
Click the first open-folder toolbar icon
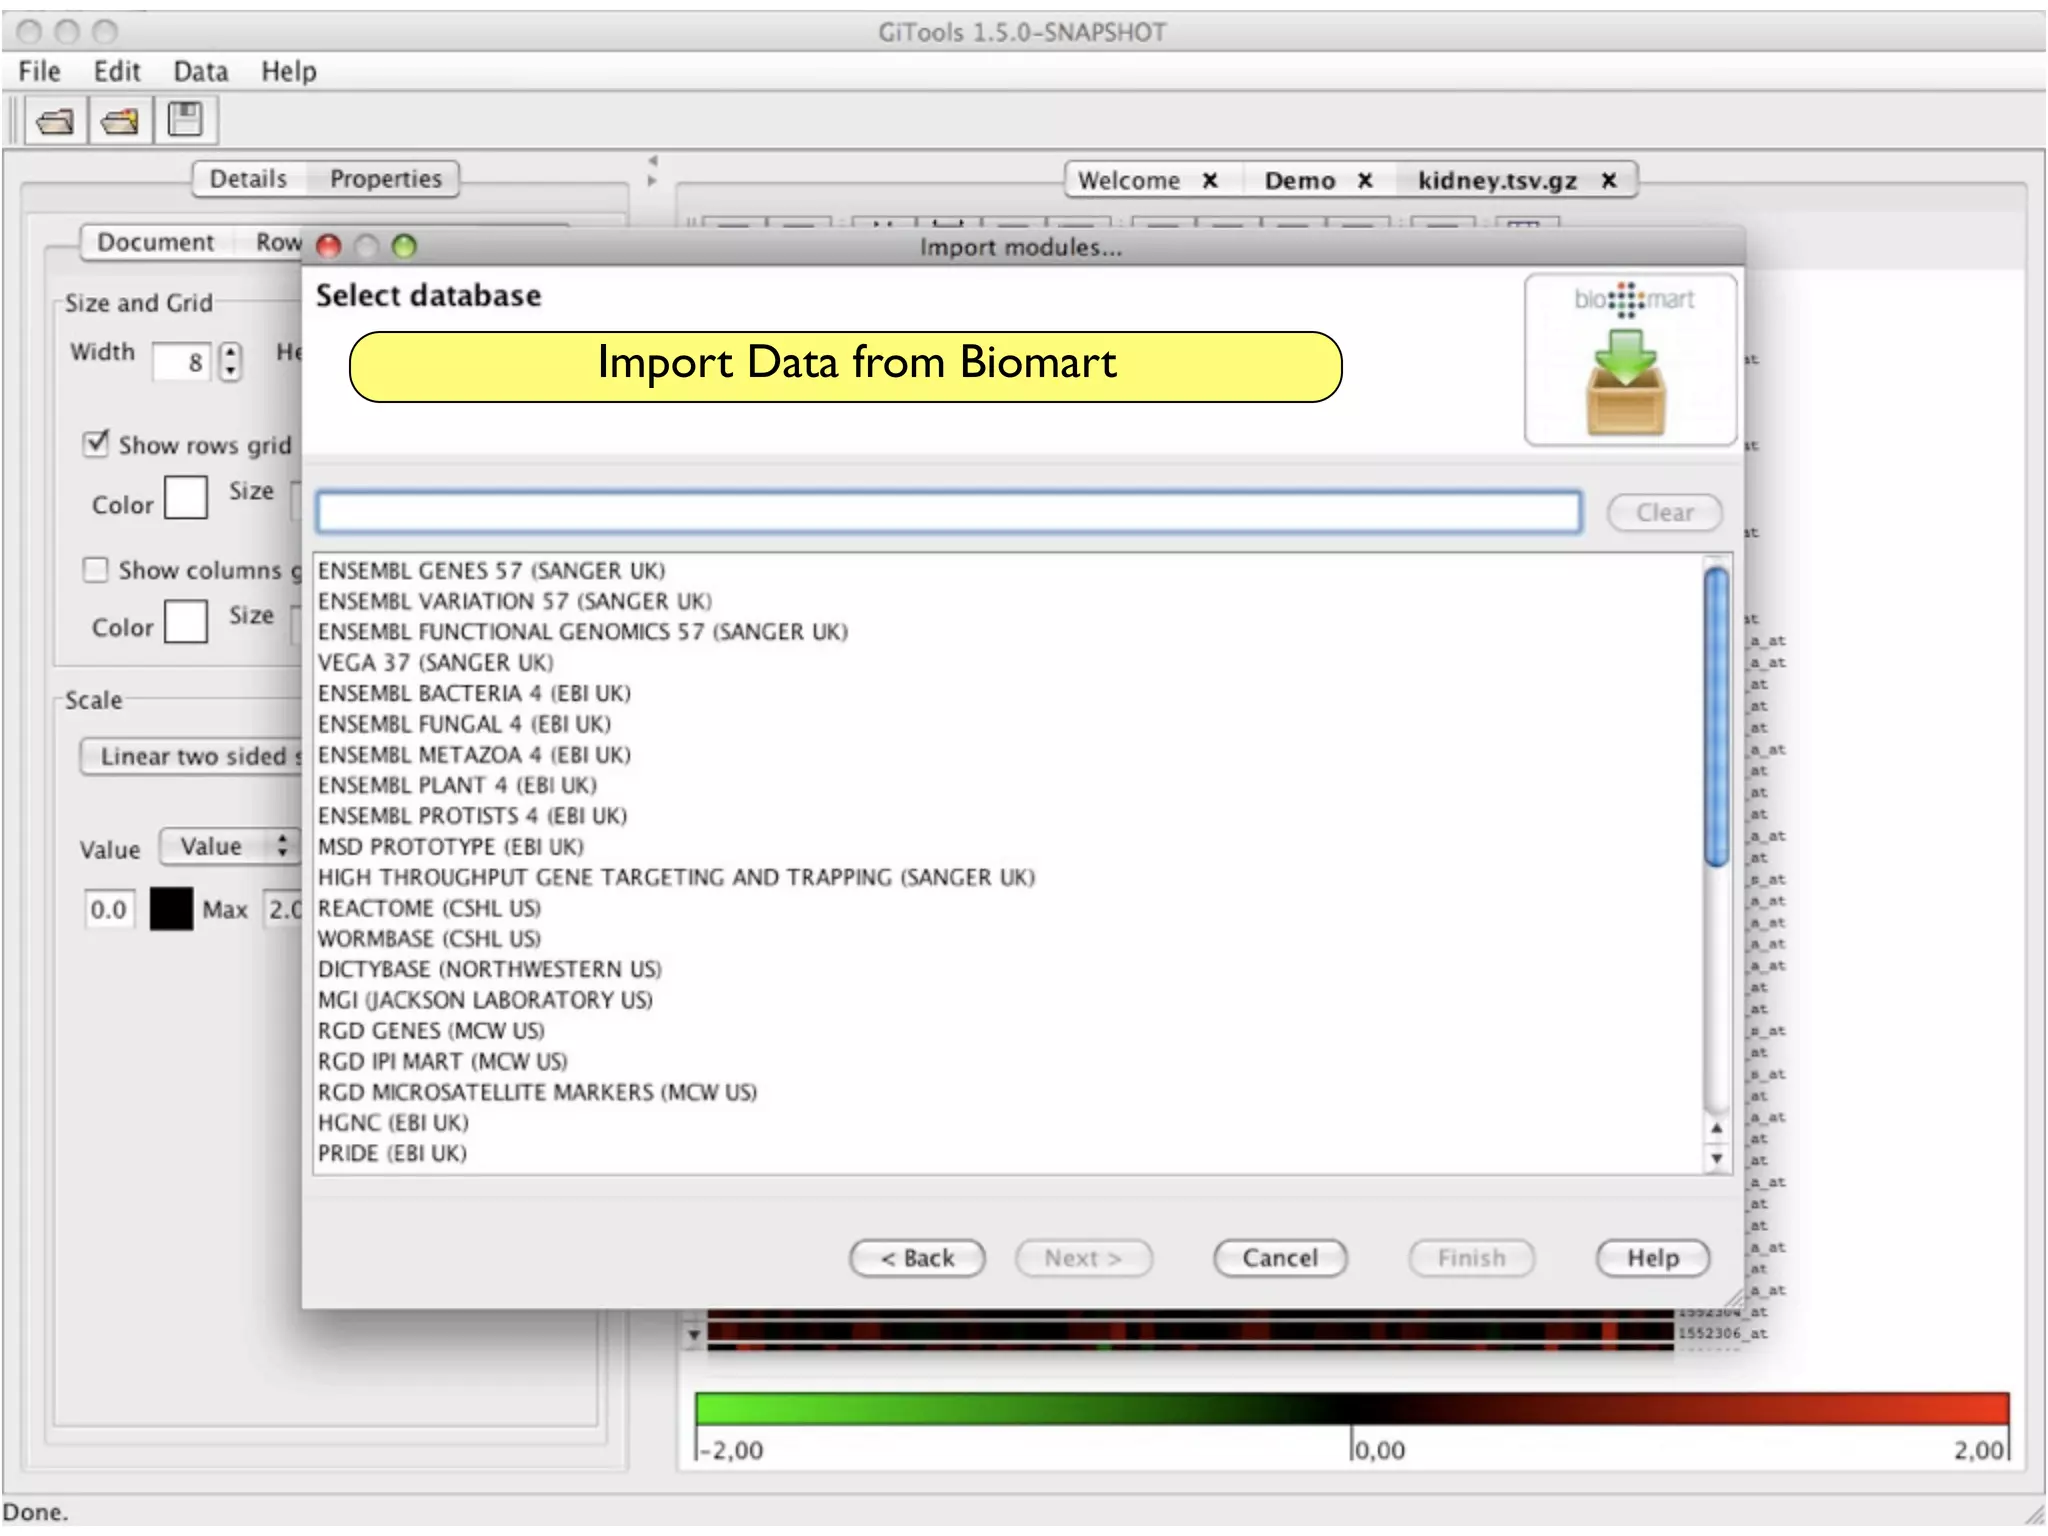pyautogui.click(x=55, y=121)
